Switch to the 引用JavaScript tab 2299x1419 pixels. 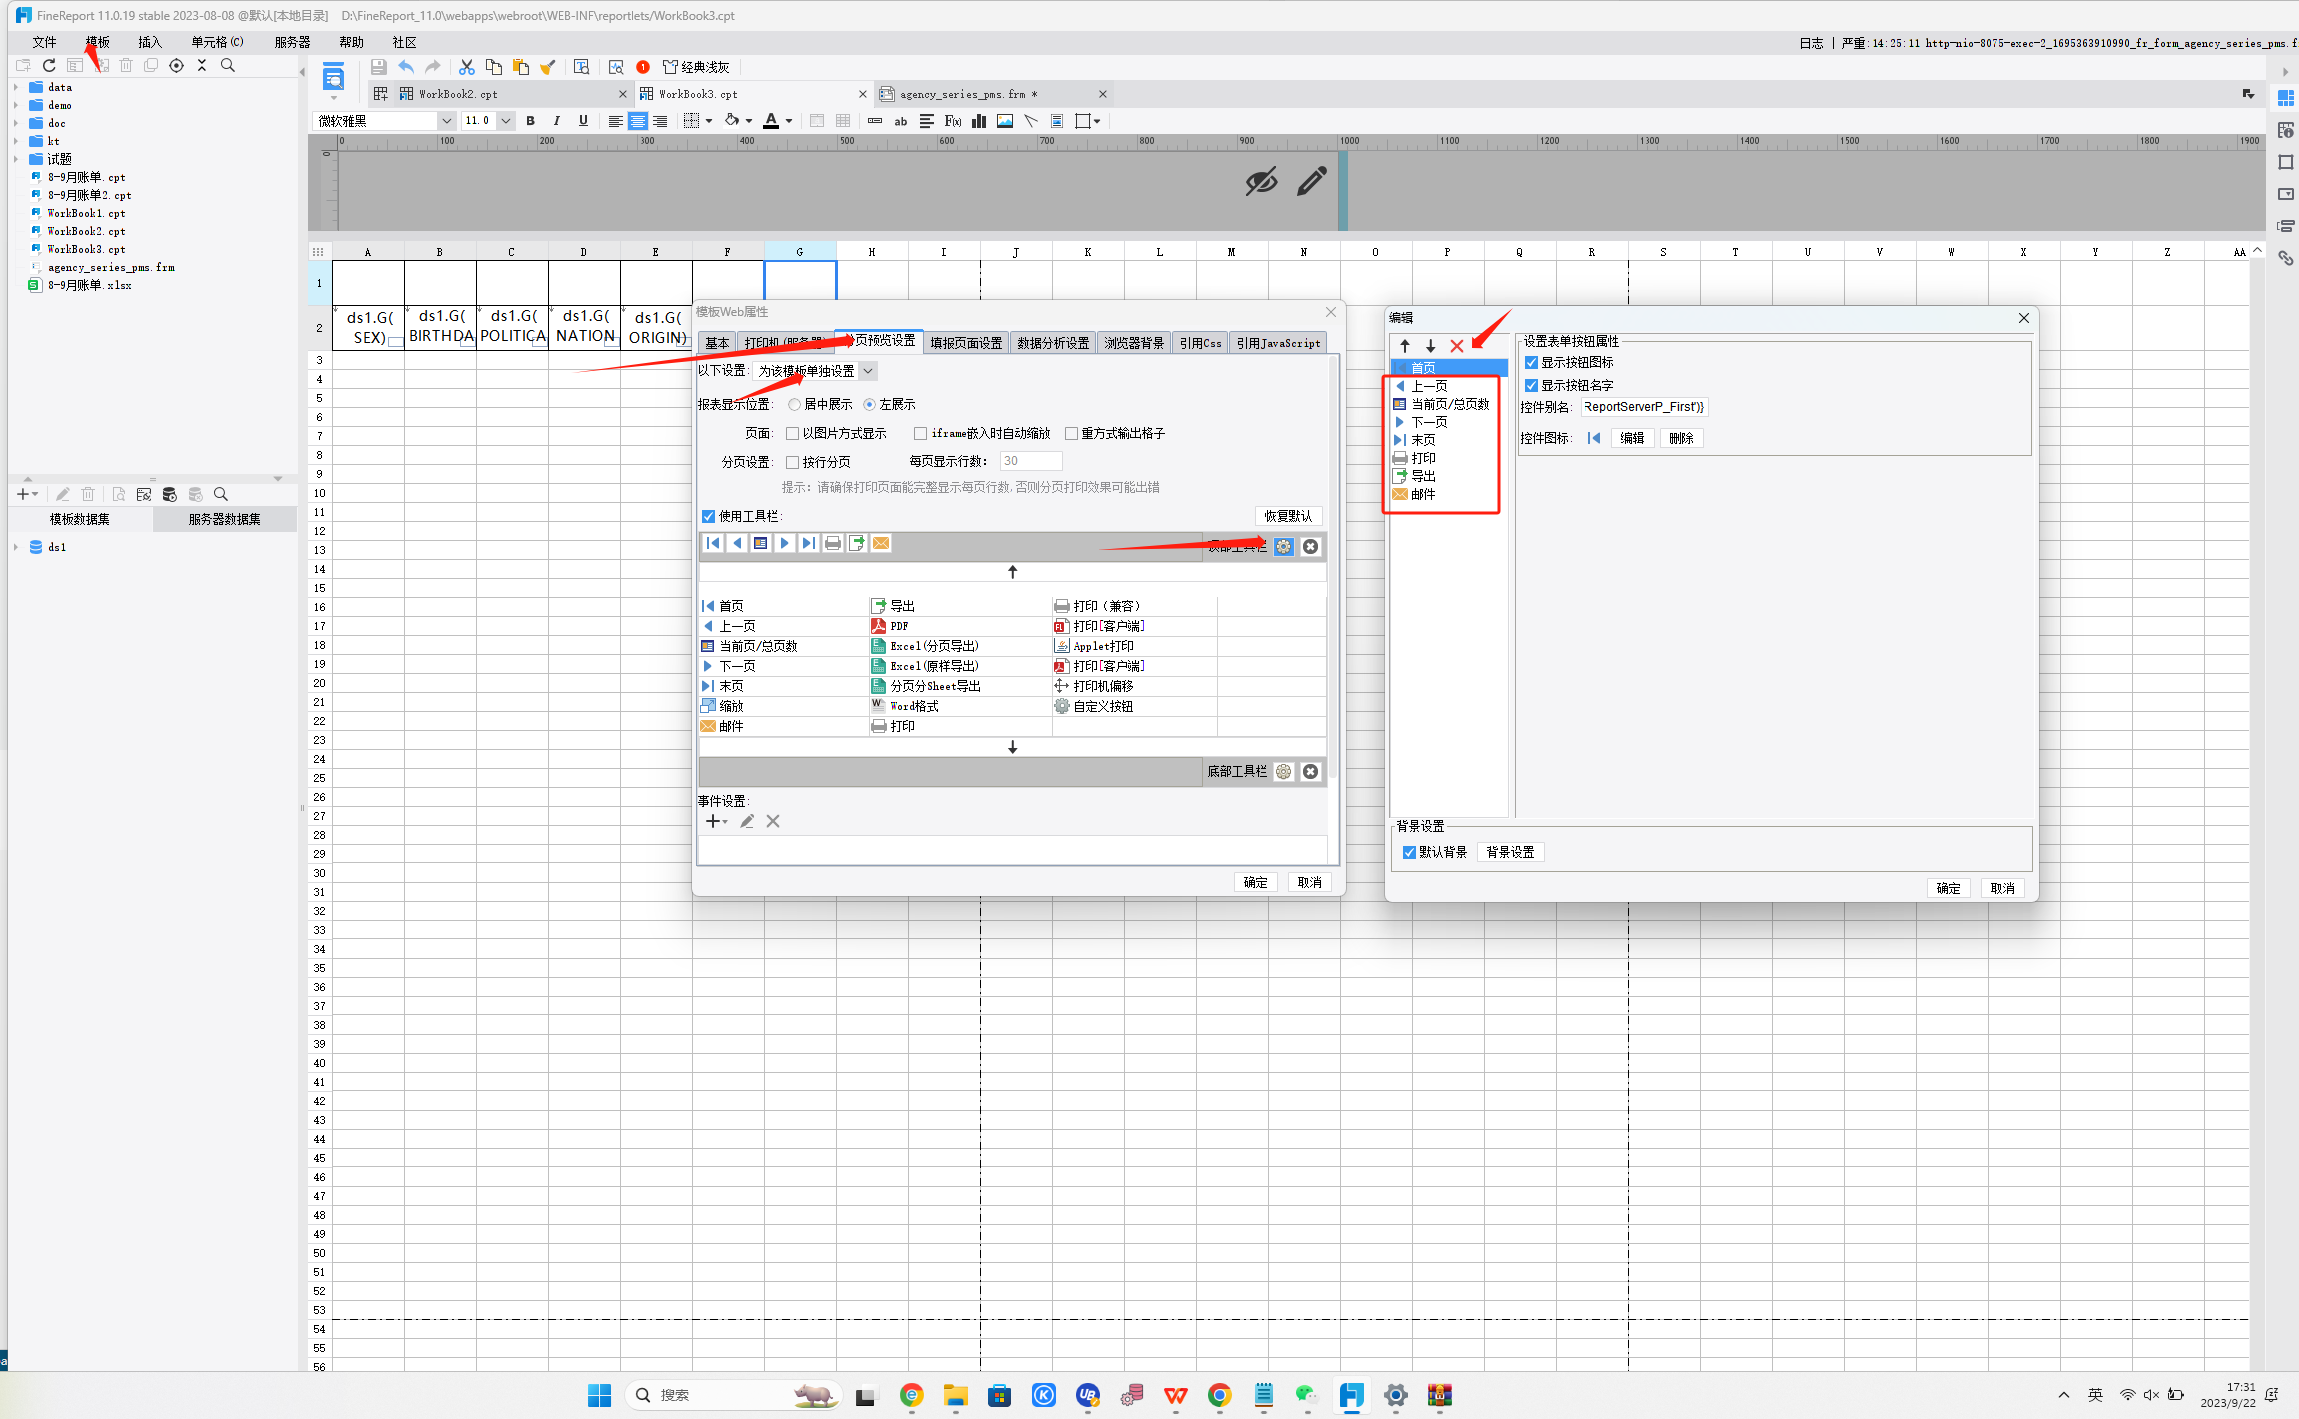(x=1278, y=343)
